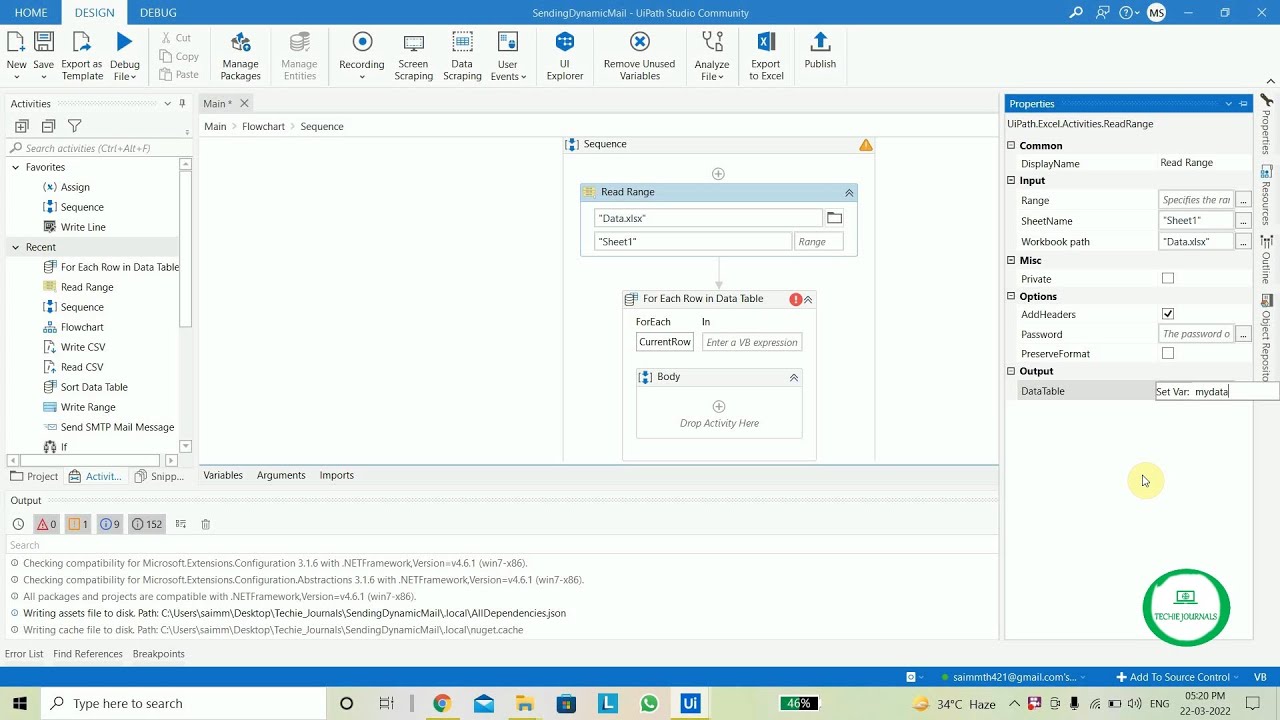
Task: Click the VB expression field in For Each
Action: (x=752, y=342)
